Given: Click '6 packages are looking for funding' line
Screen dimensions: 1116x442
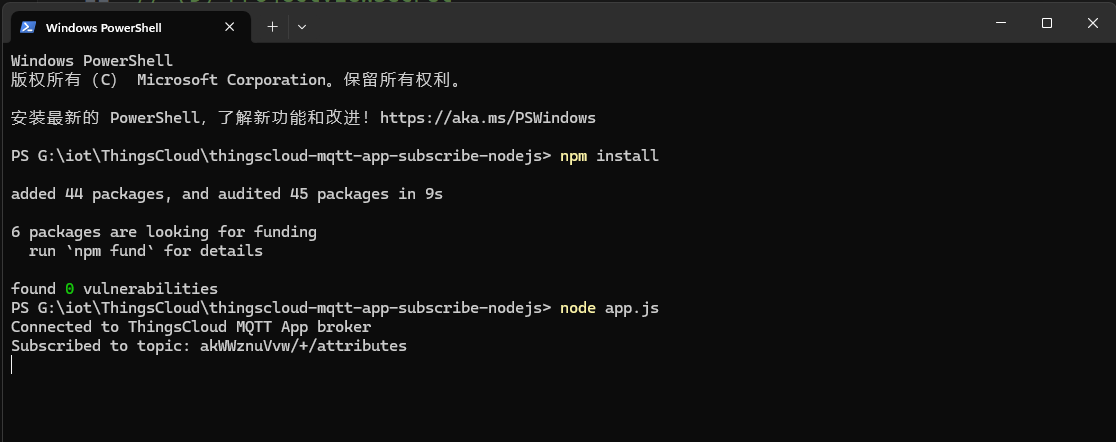Looking at the screenshot, I should [164, 232].
